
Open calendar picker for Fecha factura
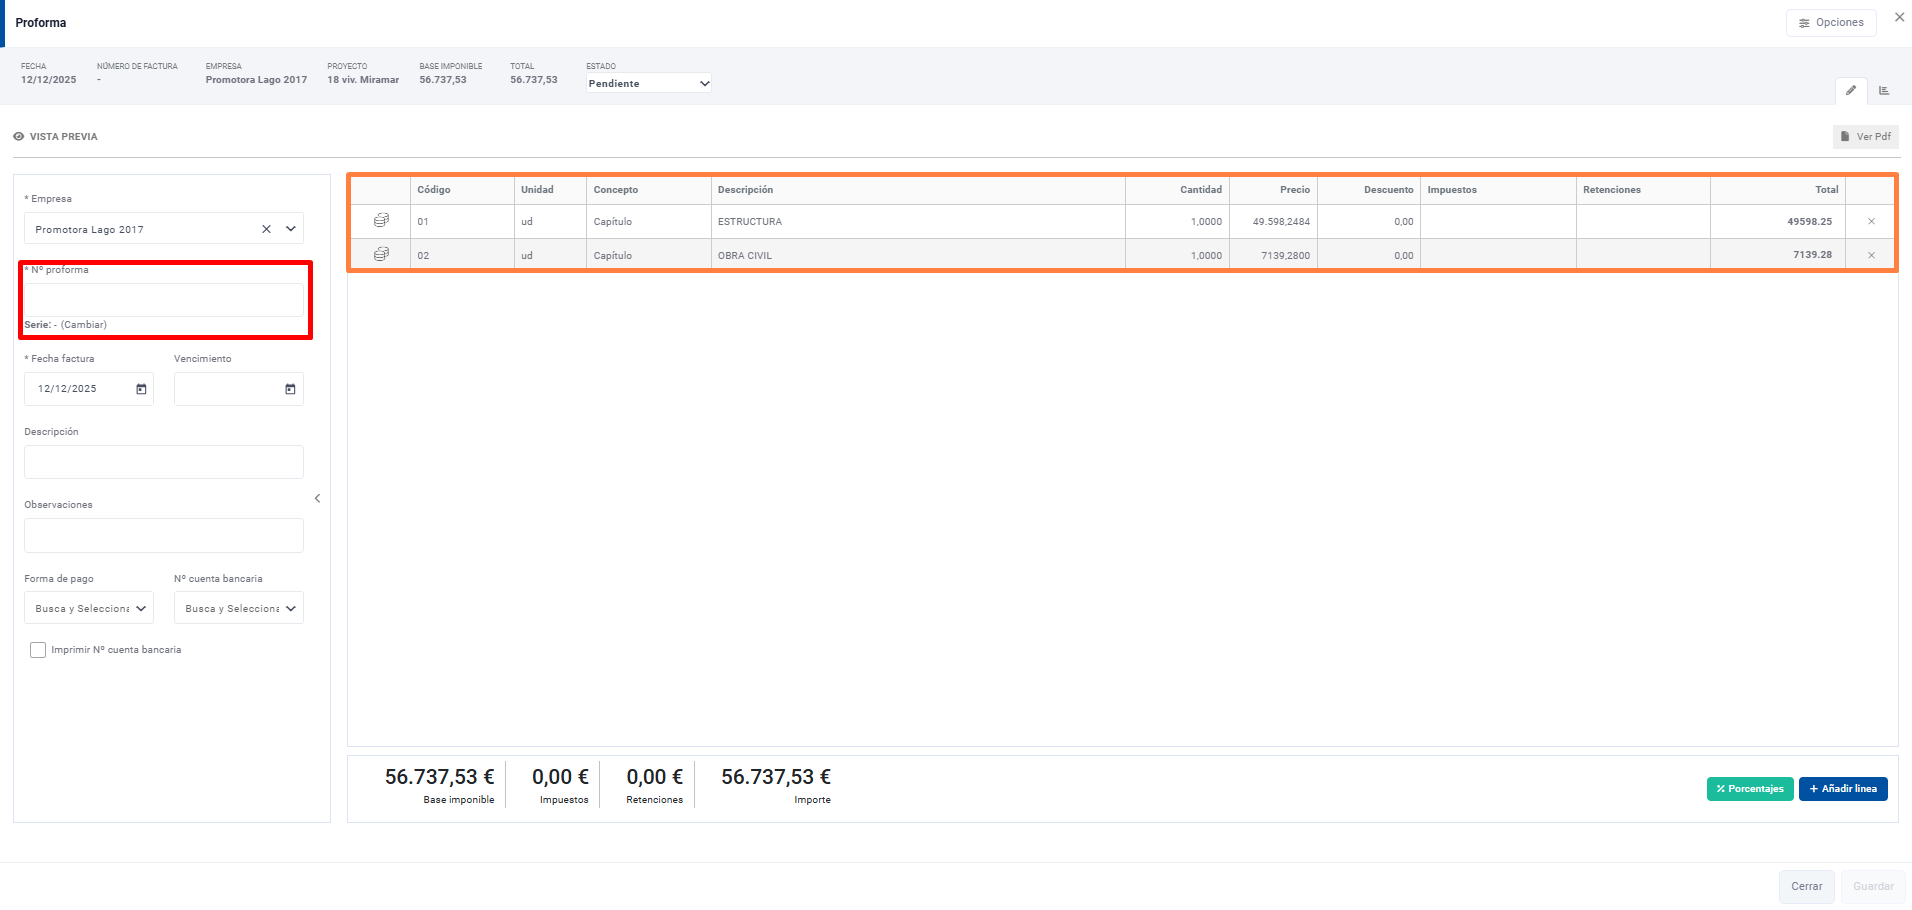tap(141, 389)
